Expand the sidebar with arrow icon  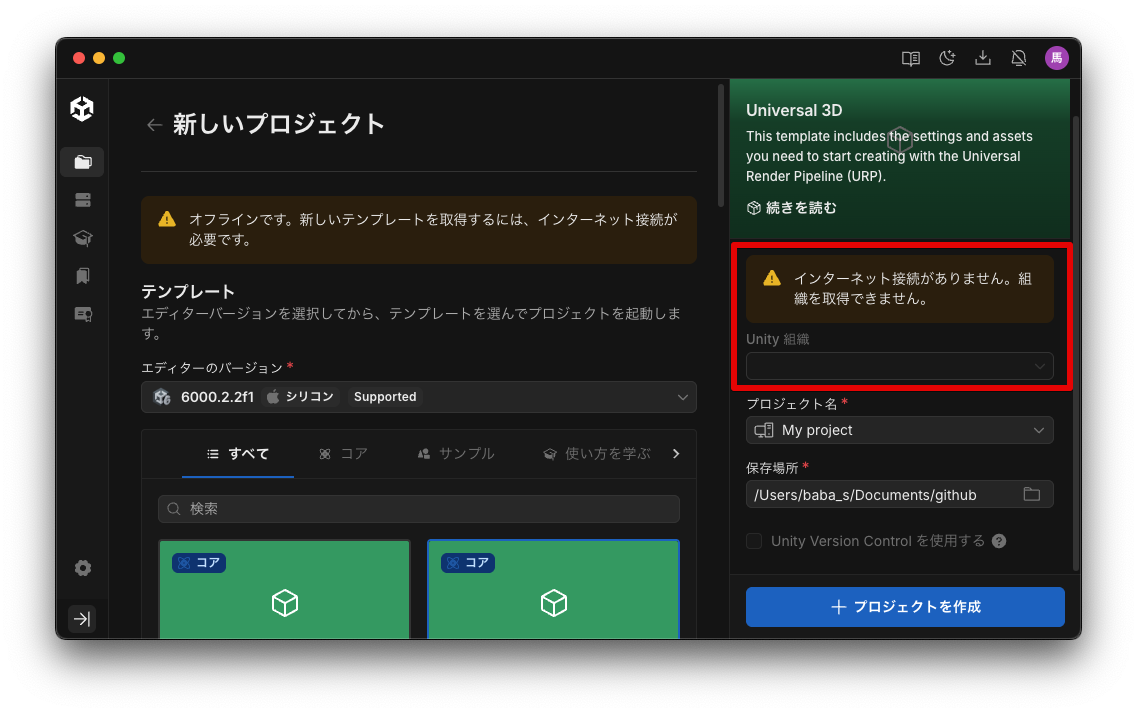pyautogui.click(x=82, y=619)
